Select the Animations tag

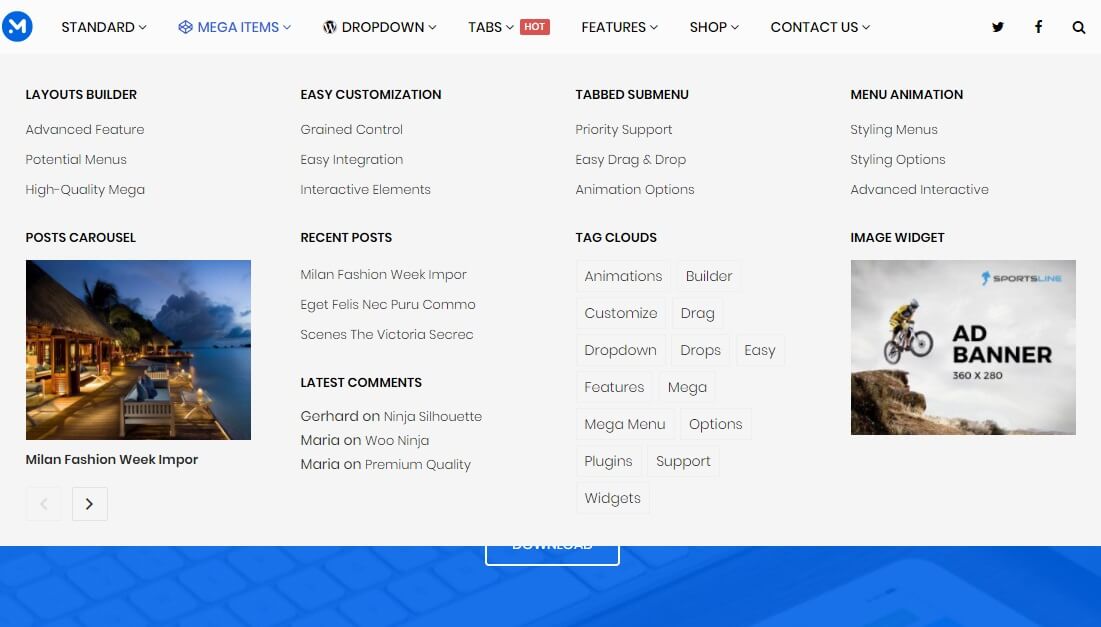coord(623,276)
